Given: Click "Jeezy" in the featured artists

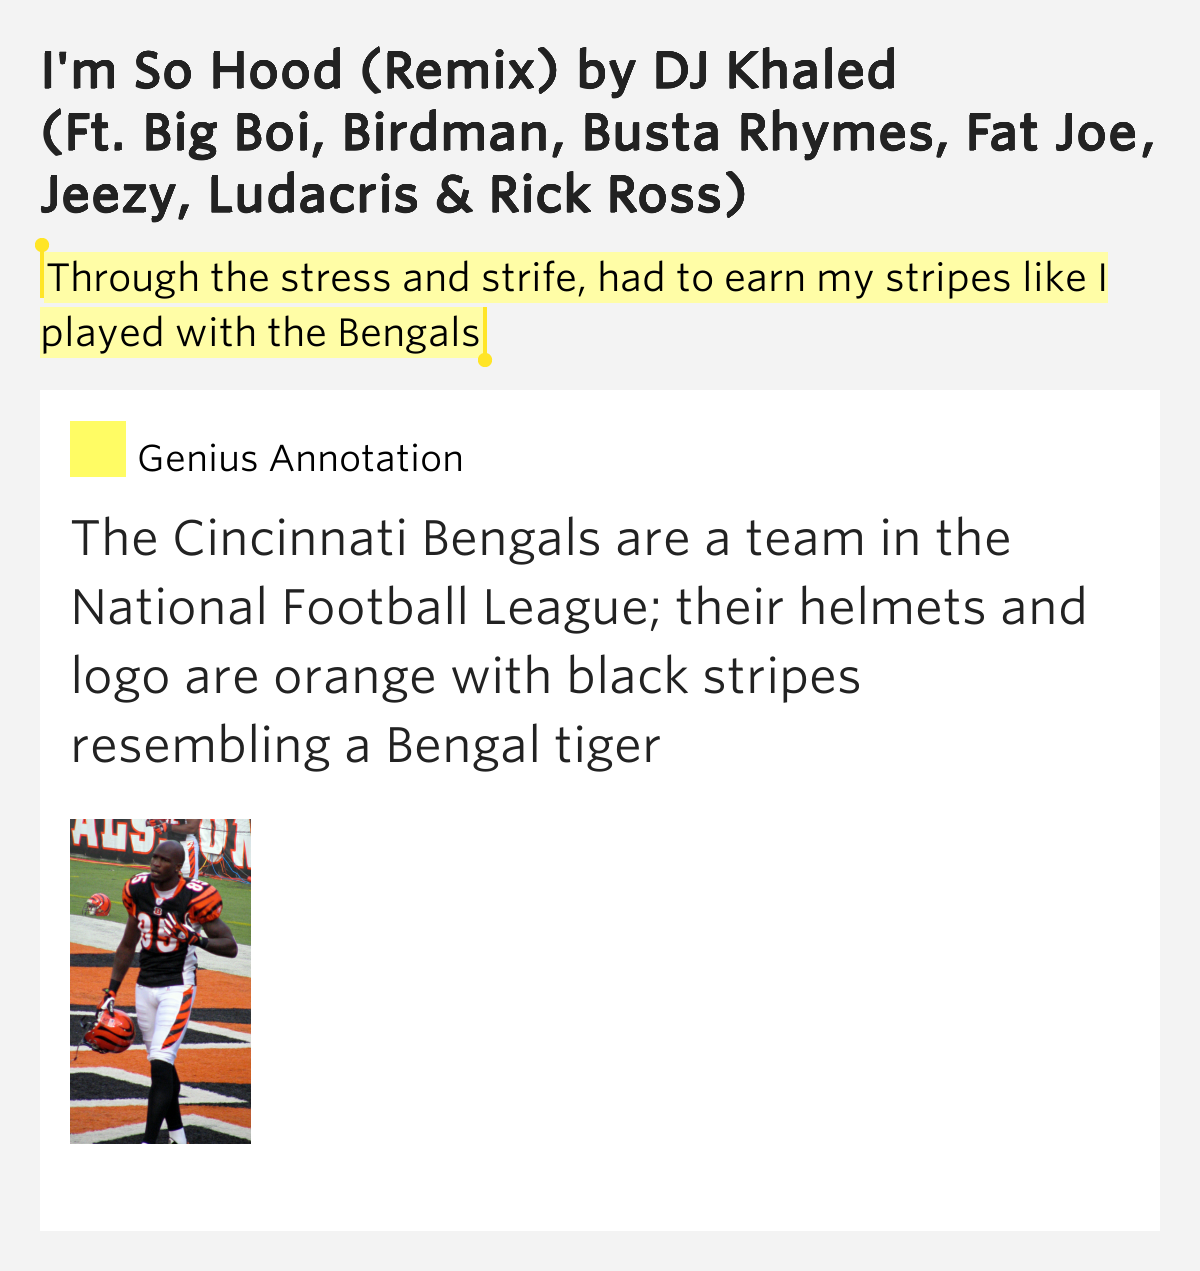Looking at the screenshot, I should 106,195.
